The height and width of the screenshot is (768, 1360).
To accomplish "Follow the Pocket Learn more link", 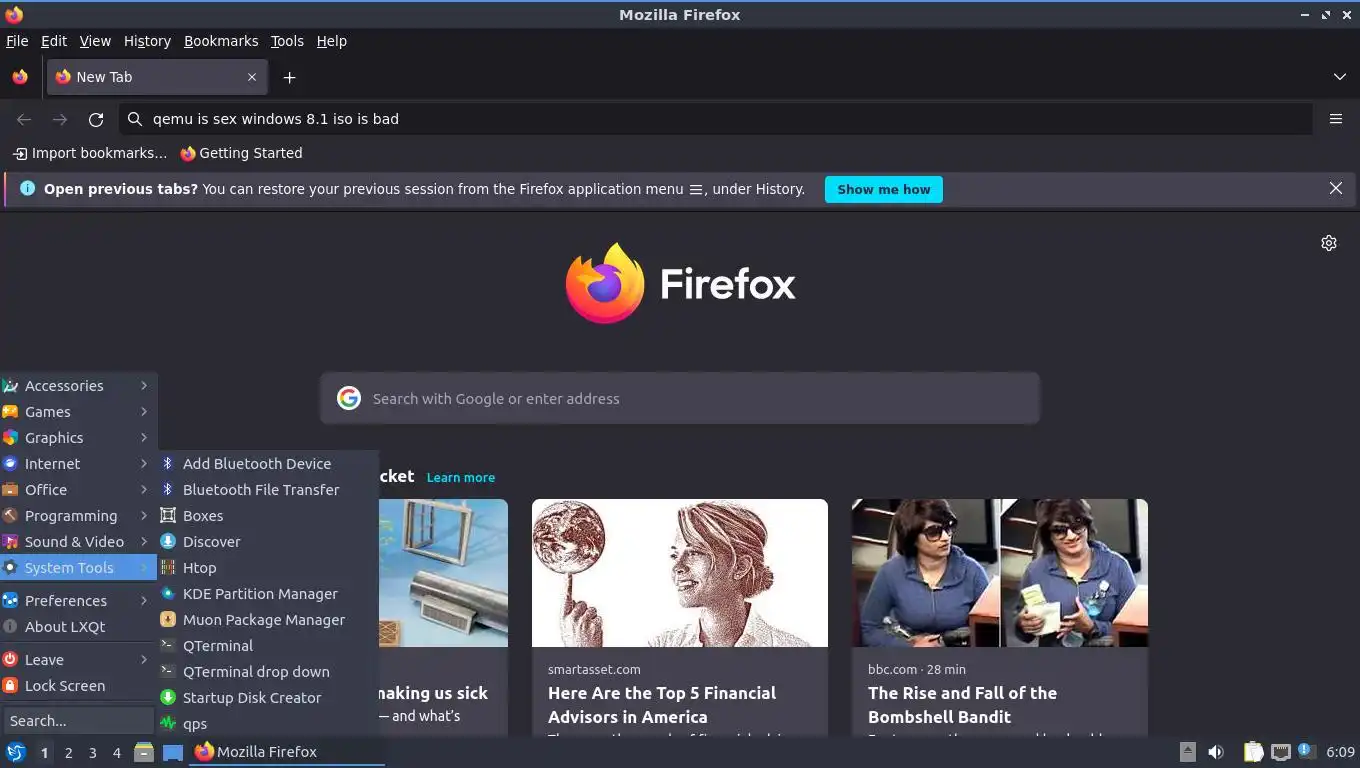I will pyautogui.click(x=461, y=478).
